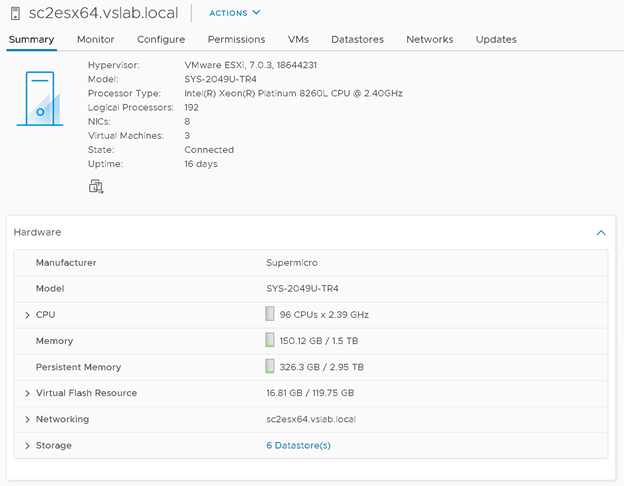This screenshot has width=624, height=486.
Task: Switch to the Monitor tab
Action: pos(96,40)
